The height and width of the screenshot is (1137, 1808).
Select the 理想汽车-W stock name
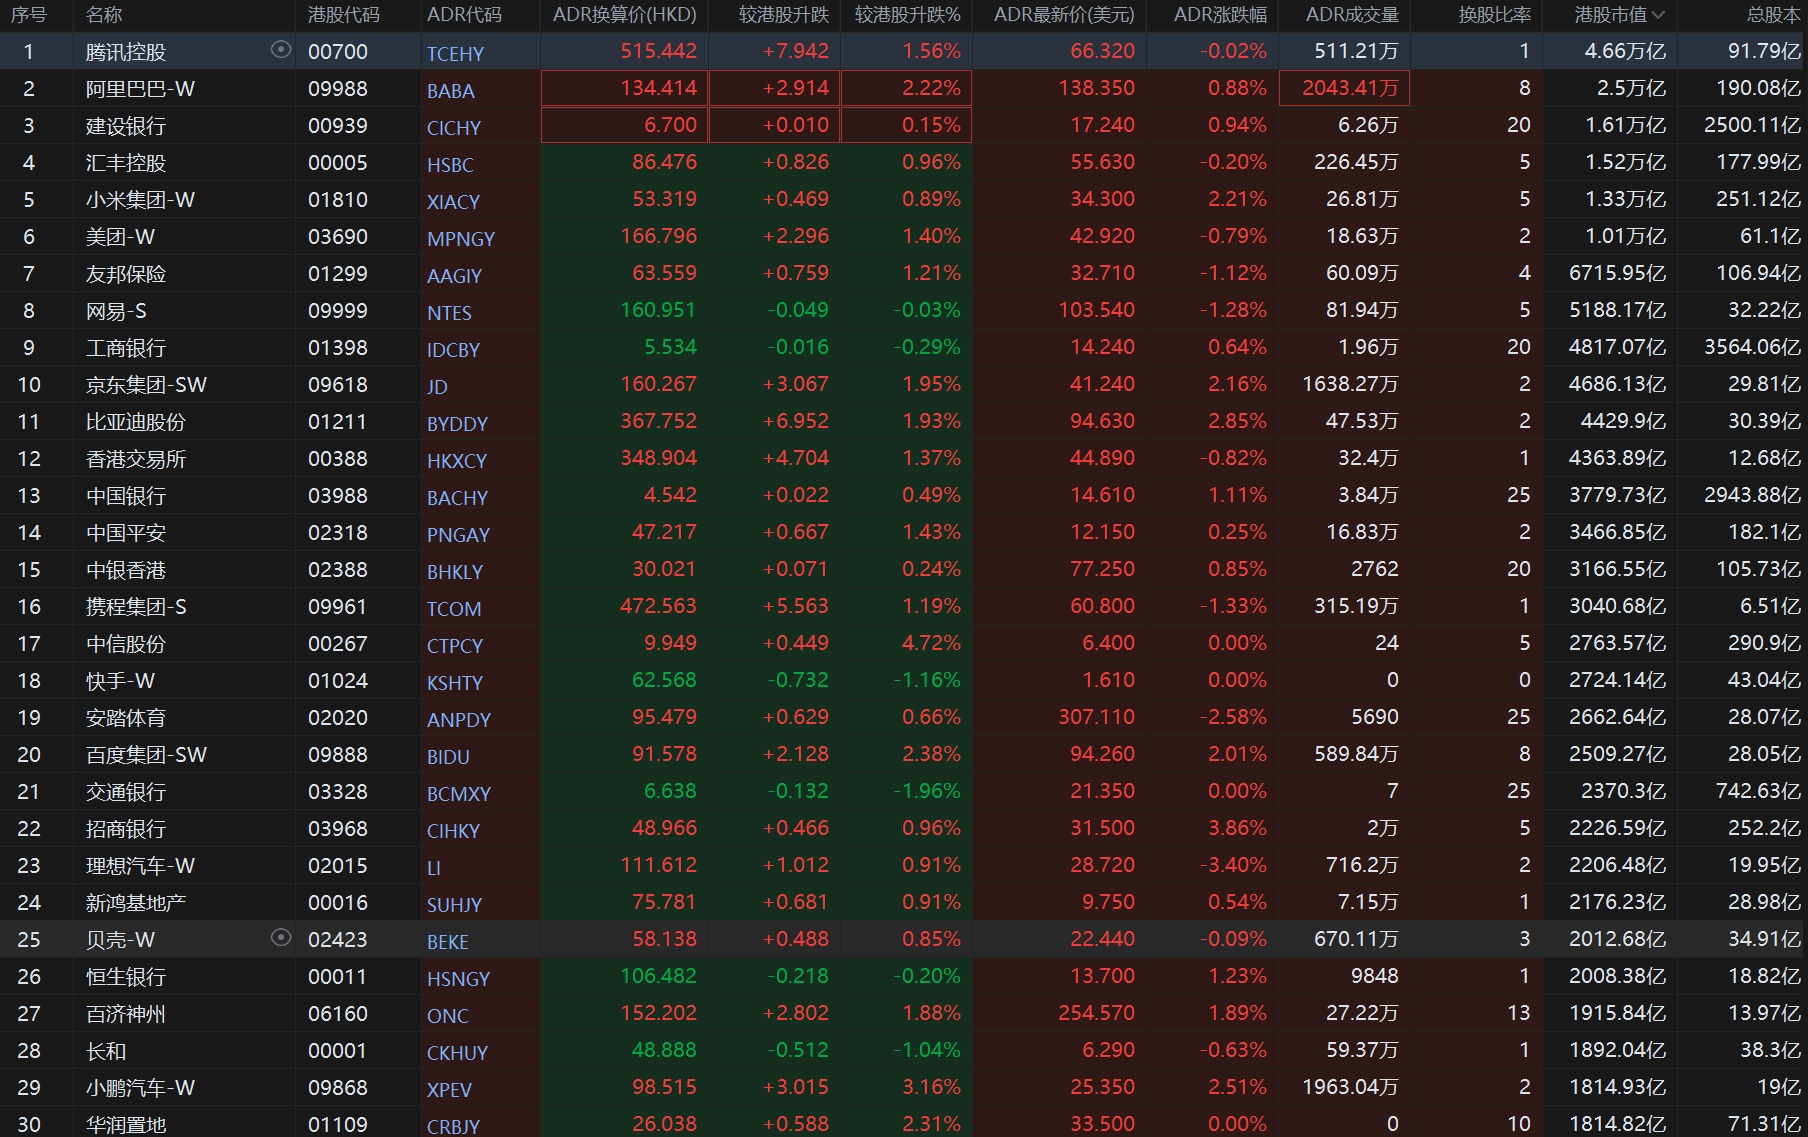click(140, 866)
